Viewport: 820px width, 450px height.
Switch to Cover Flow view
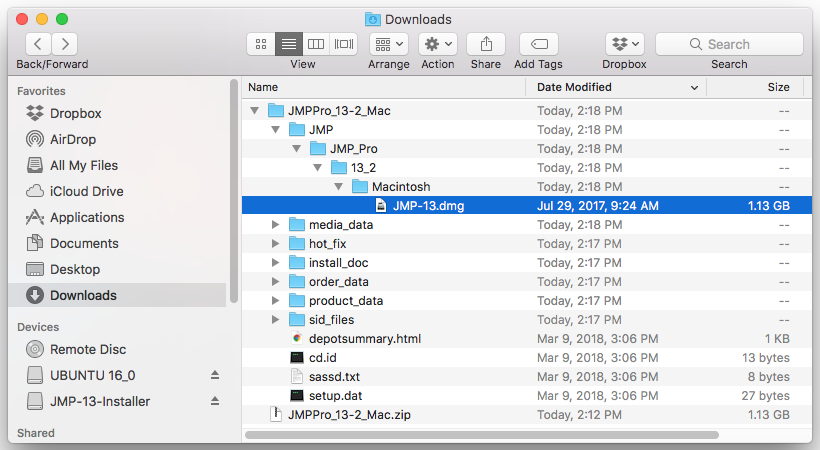(x=344, y=44)
